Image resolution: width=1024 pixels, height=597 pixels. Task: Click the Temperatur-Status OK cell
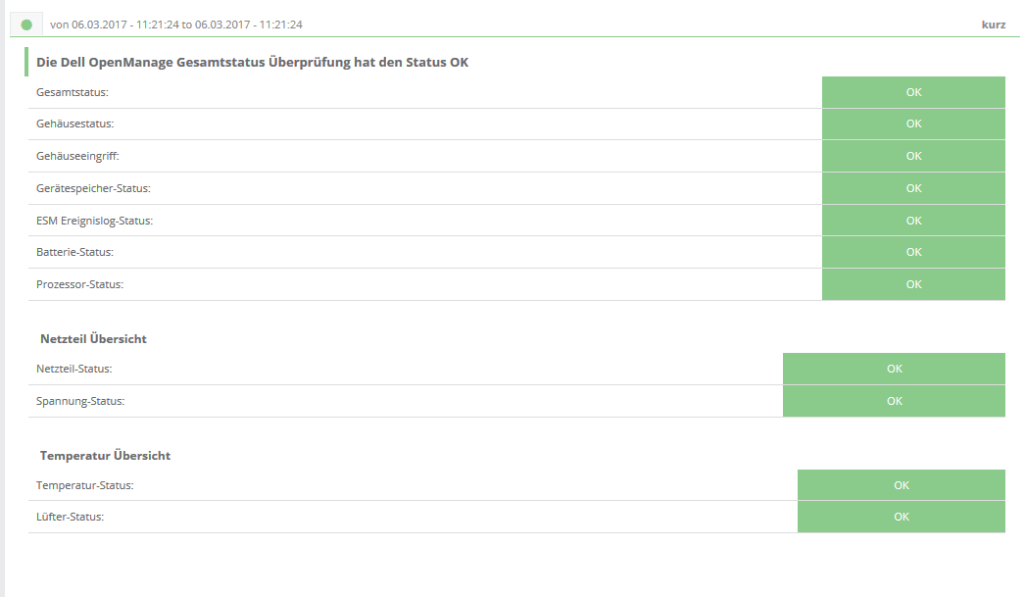901,485
